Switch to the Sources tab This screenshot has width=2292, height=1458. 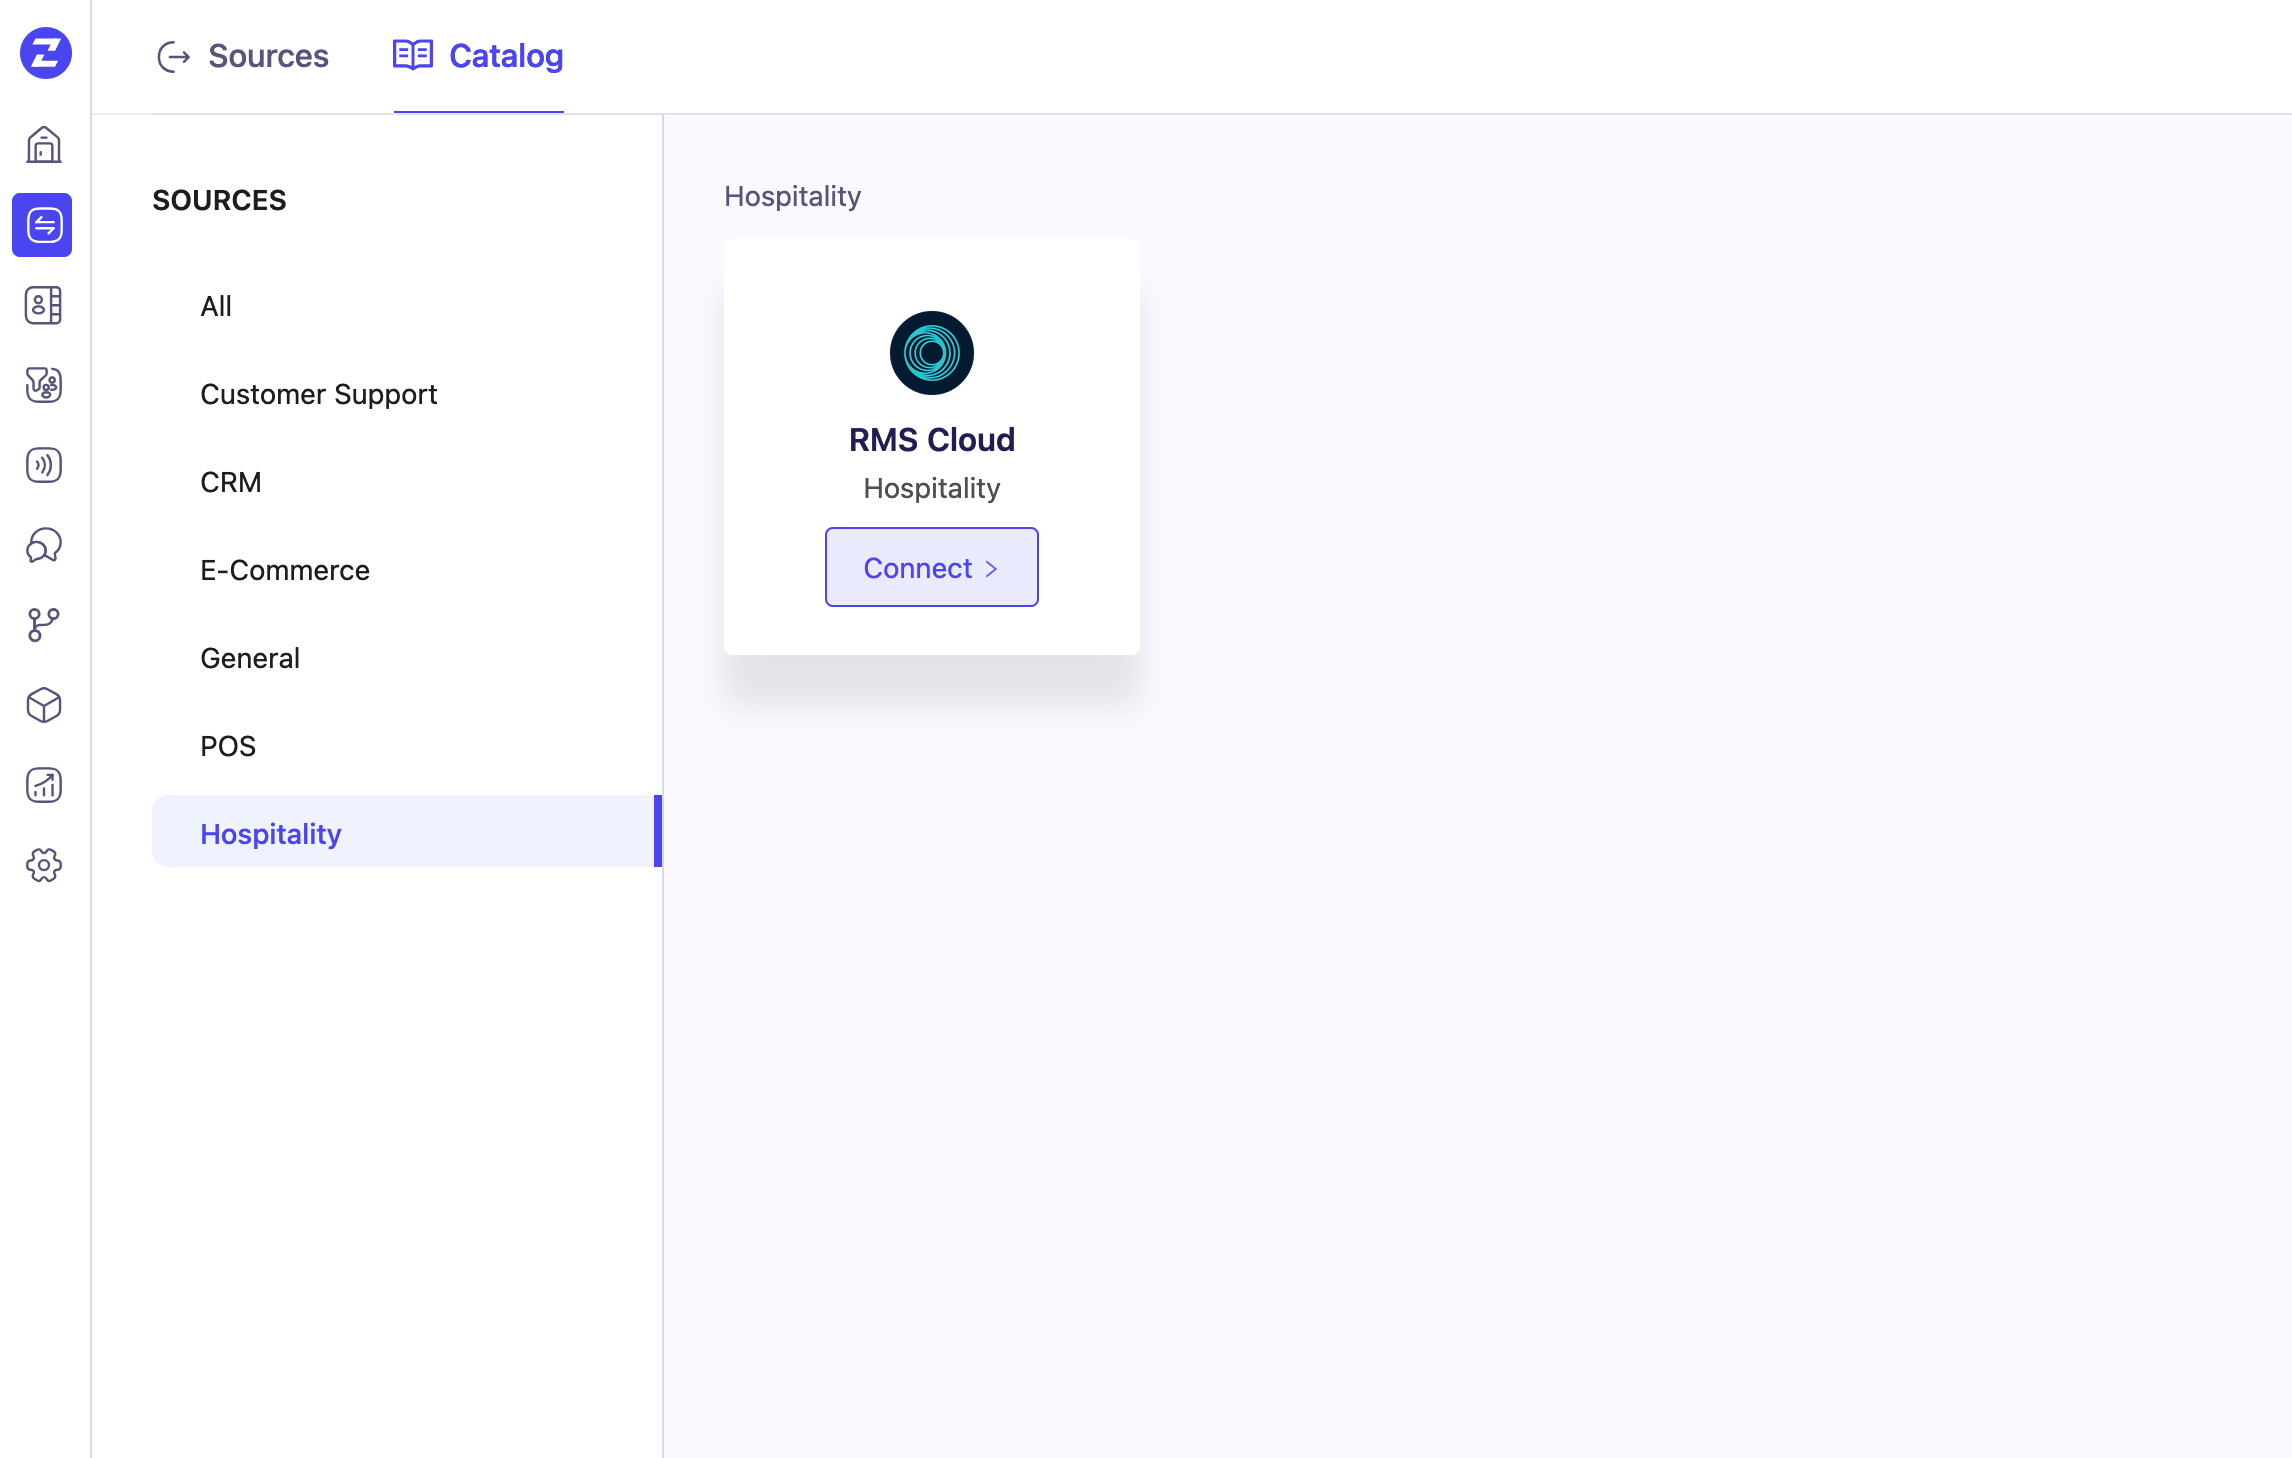243,56
